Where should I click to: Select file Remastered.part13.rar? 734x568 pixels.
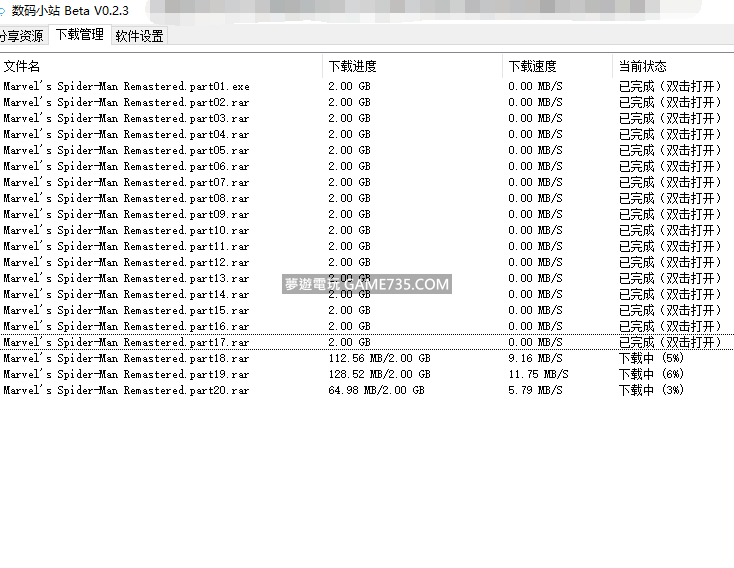[126, 278]
